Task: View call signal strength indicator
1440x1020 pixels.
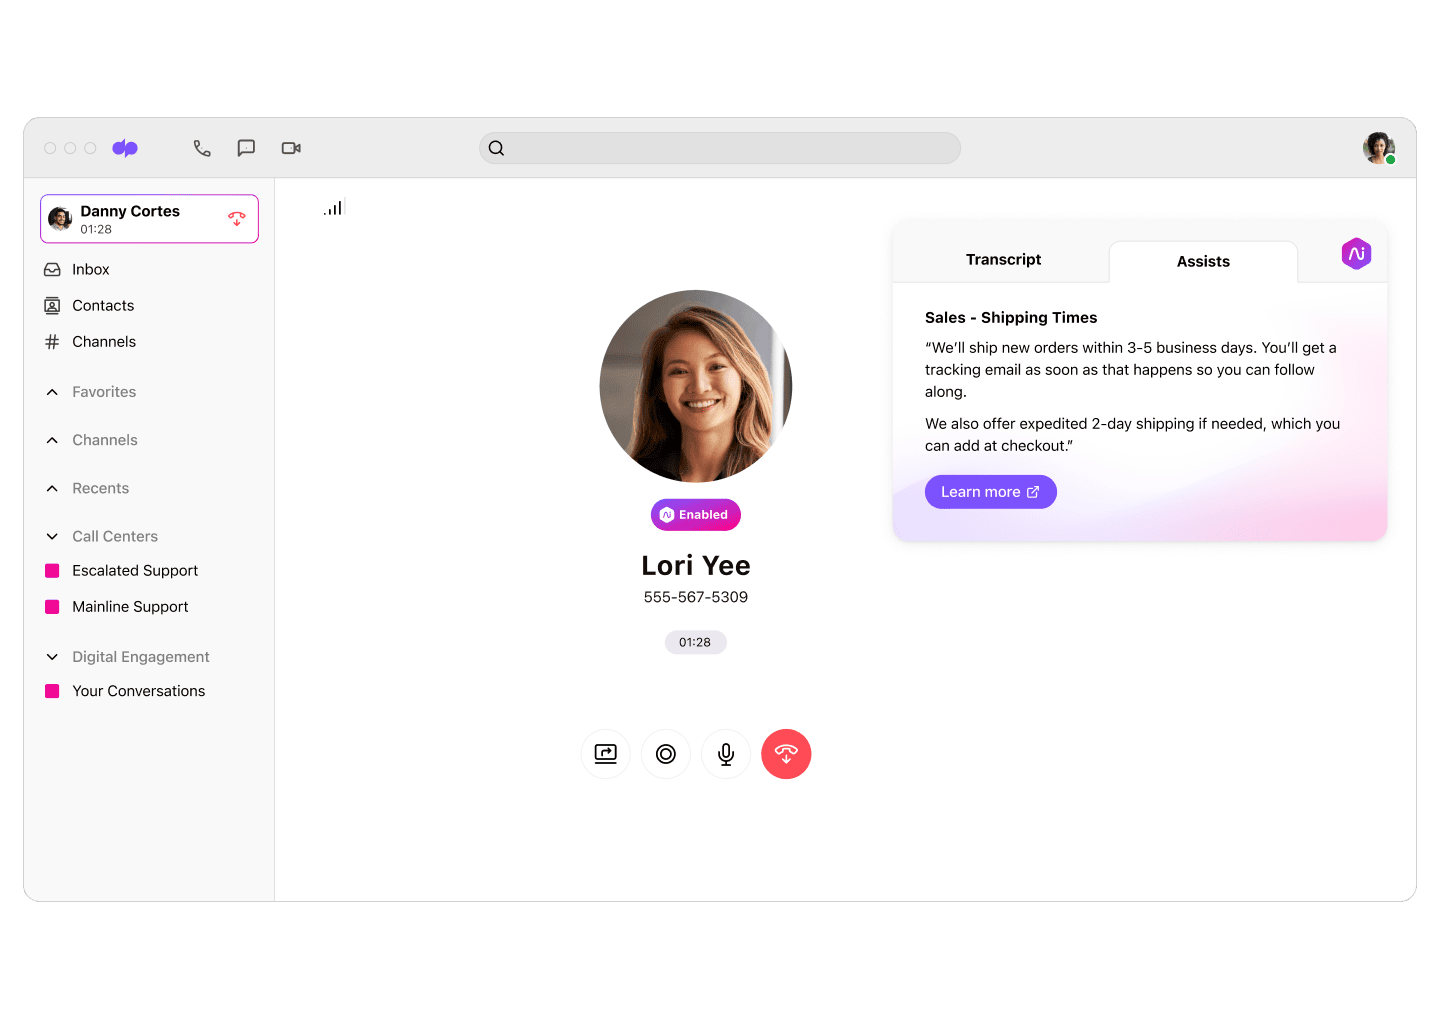Action: click(x=334, y=208)
